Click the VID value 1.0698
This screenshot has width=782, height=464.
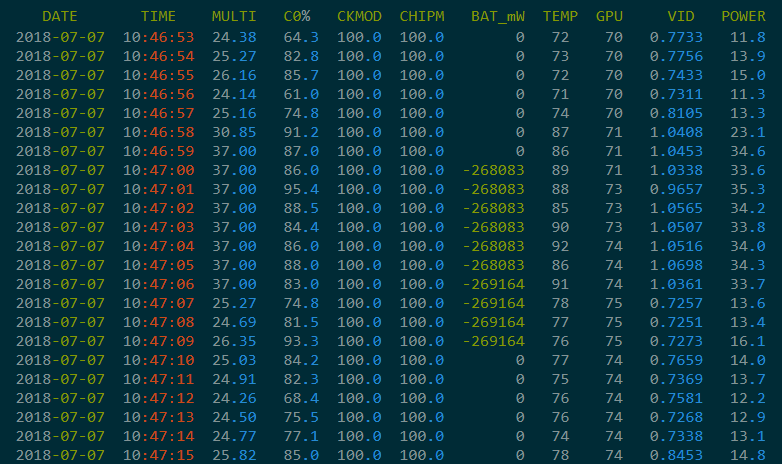click(x=676, y=265)
